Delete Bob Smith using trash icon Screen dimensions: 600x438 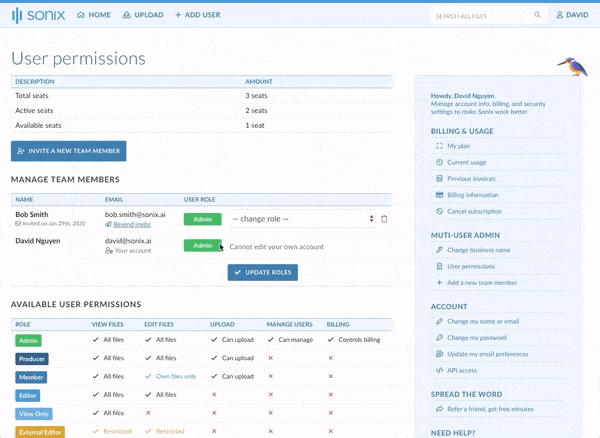coord(384,218)
